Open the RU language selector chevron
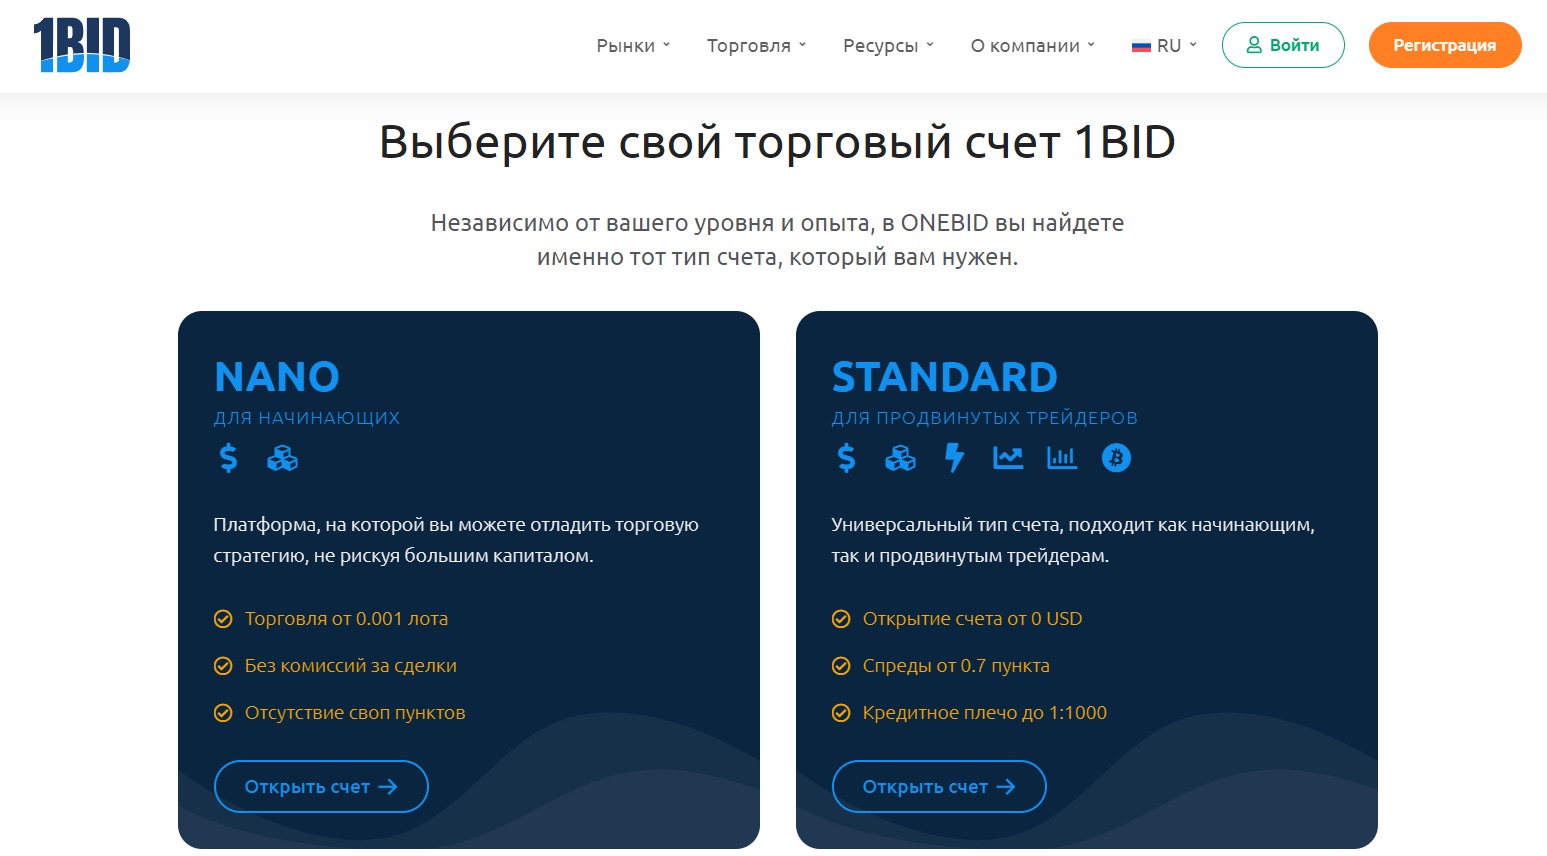 point(1193,45)
